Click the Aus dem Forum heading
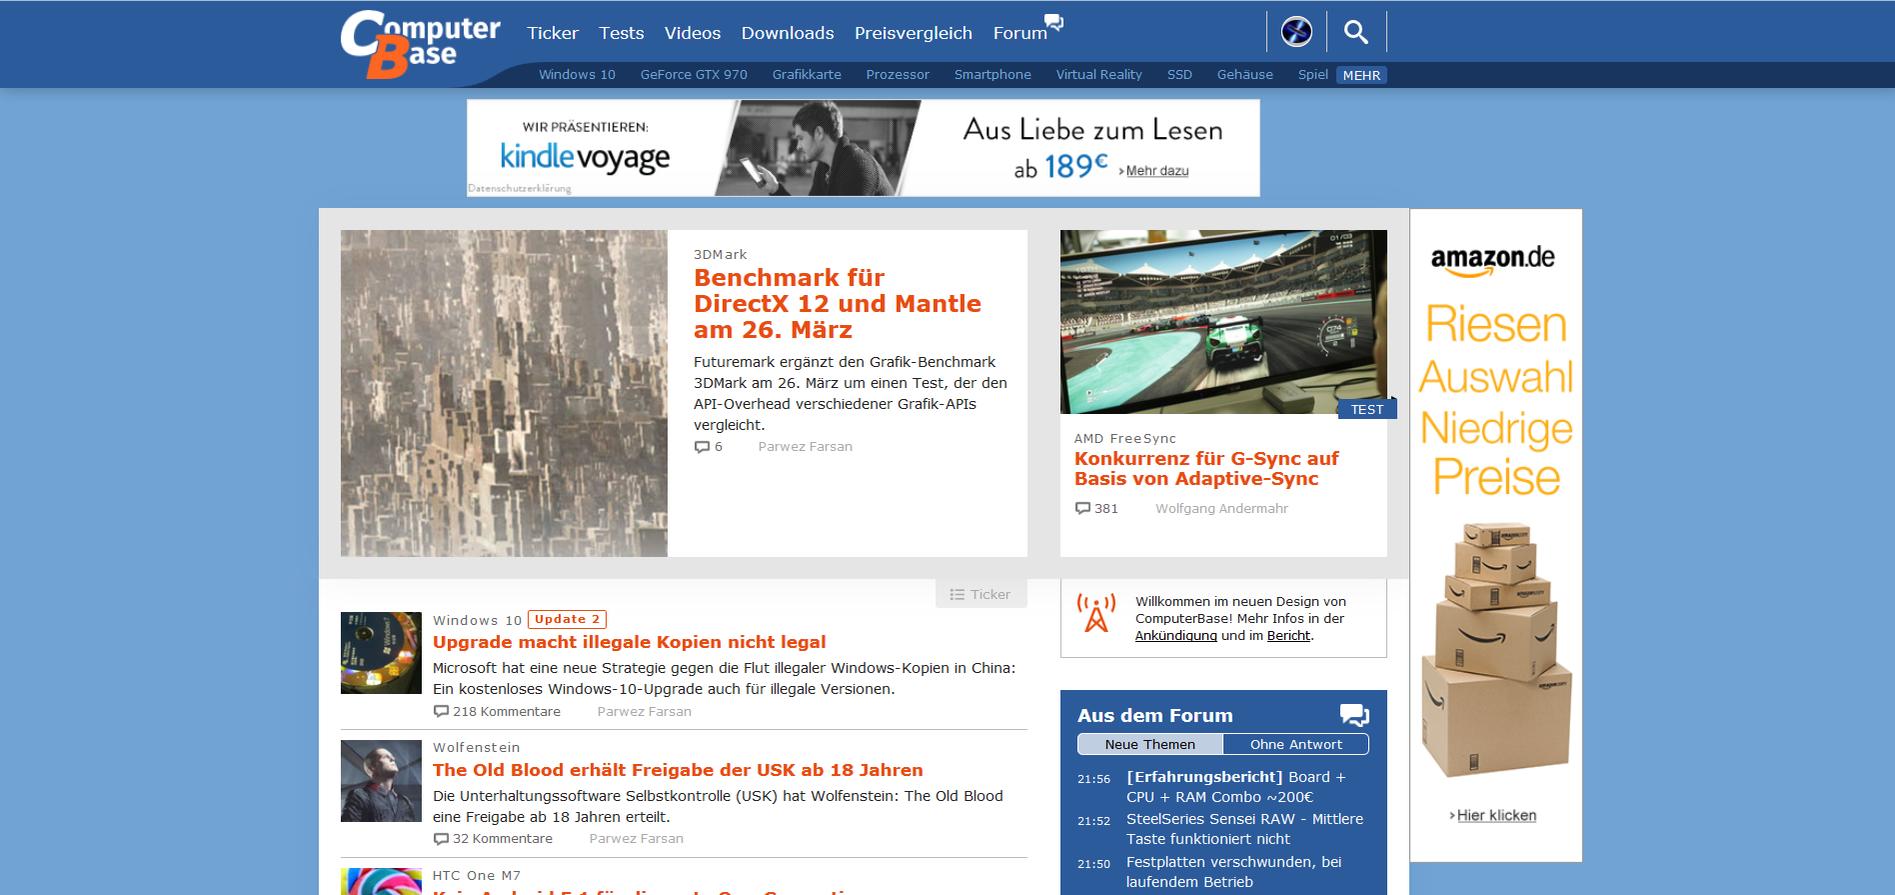Viewport: 1895px width, 895px height. click(1155, 715)
